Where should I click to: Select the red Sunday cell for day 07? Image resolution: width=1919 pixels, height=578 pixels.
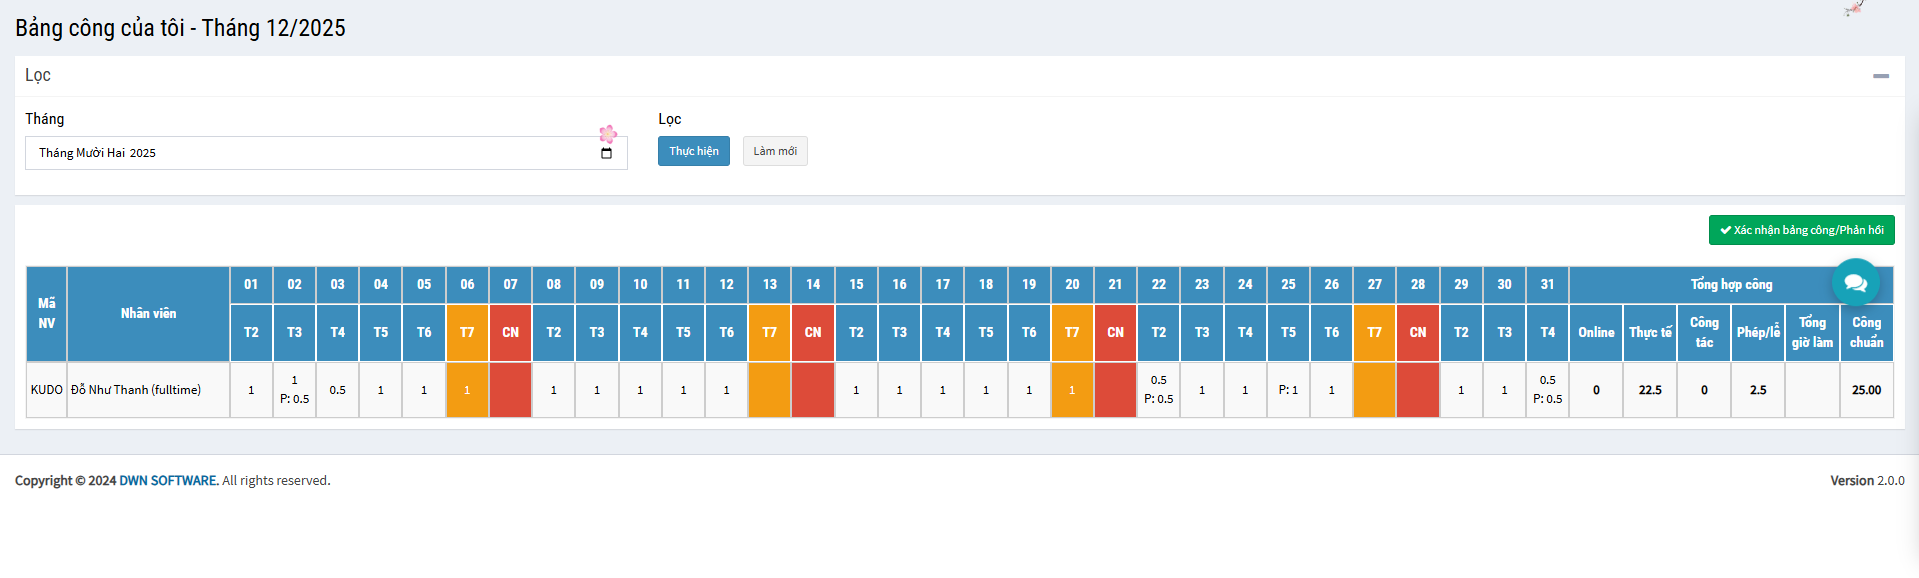click(510, 390)
